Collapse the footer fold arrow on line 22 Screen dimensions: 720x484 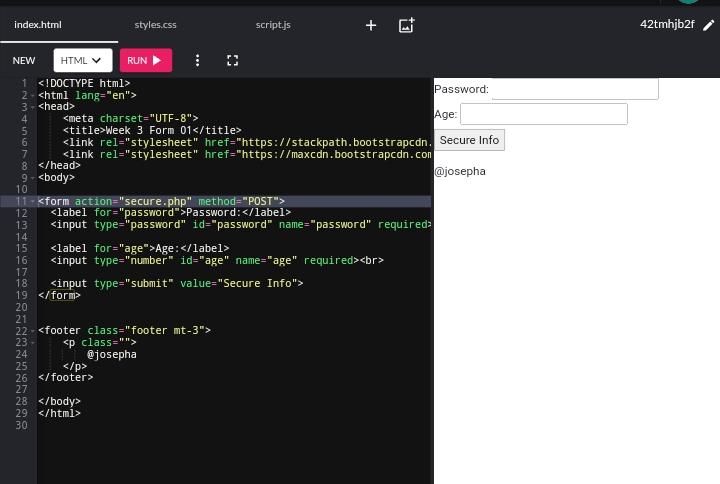[x=33, y=331]
